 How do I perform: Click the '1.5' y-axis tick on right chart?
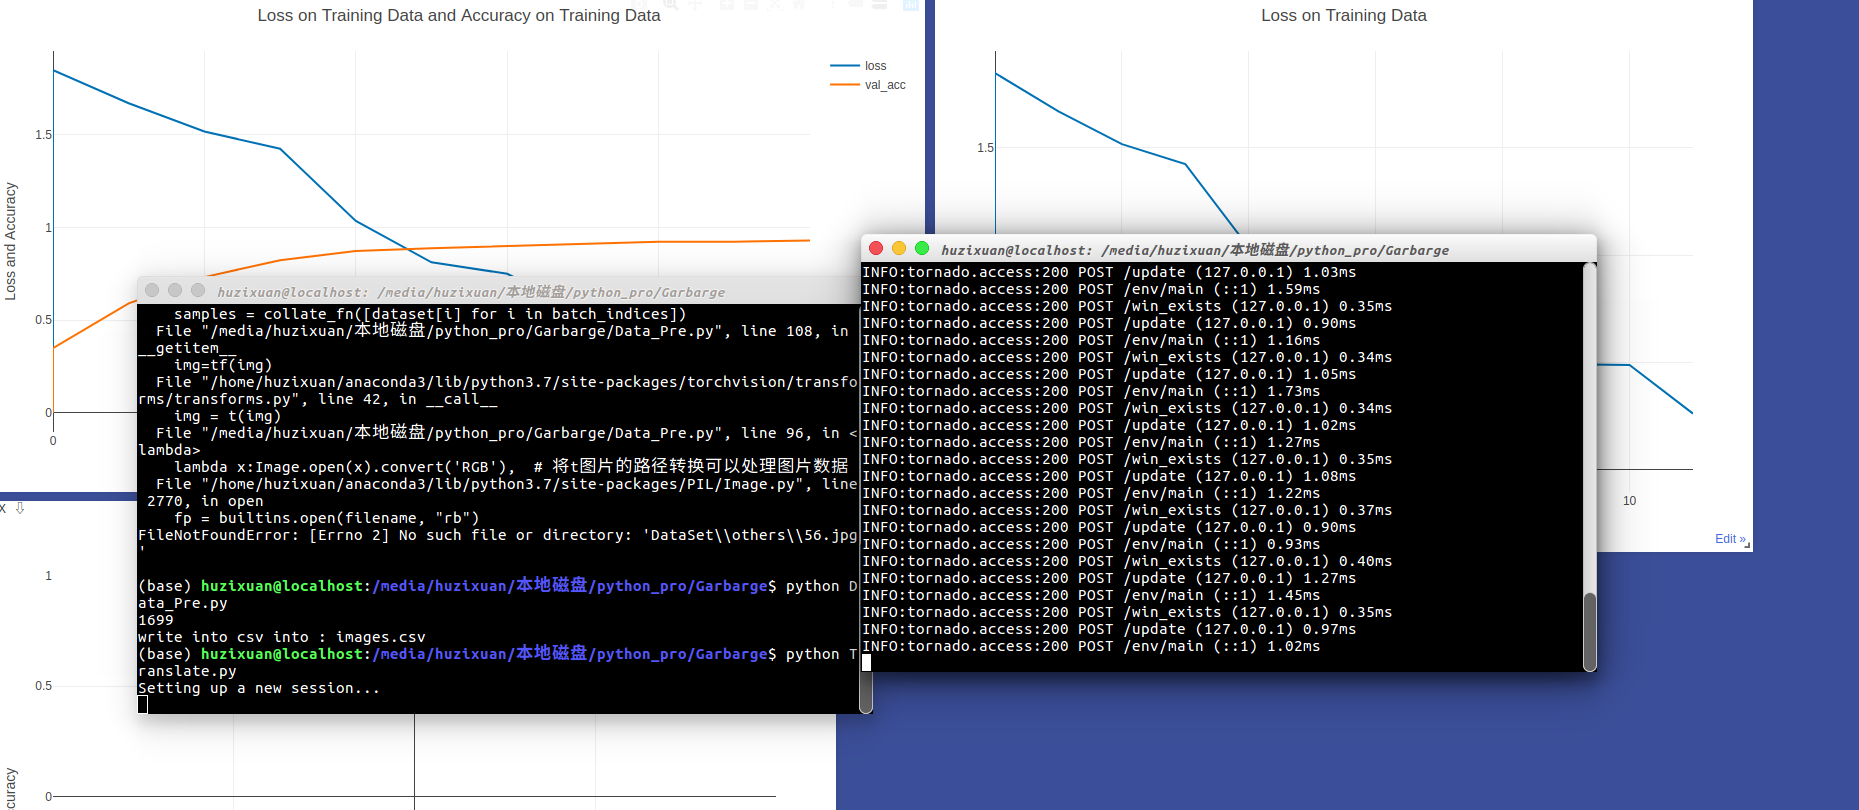point(985,148)
